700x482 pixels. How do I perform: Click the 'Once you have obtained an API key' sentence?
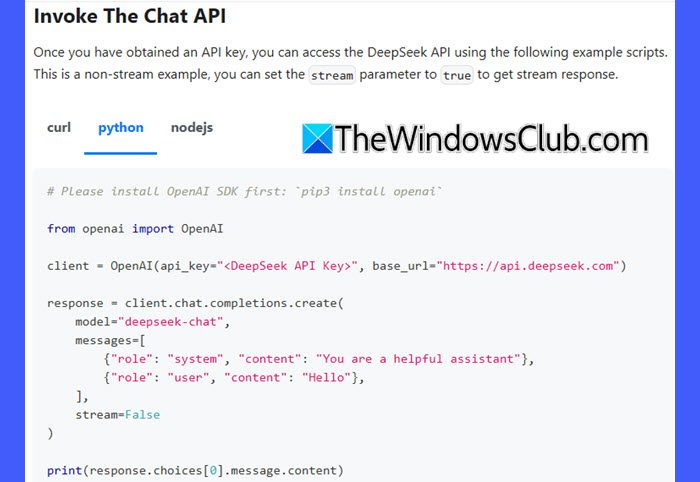pos(350,53)
